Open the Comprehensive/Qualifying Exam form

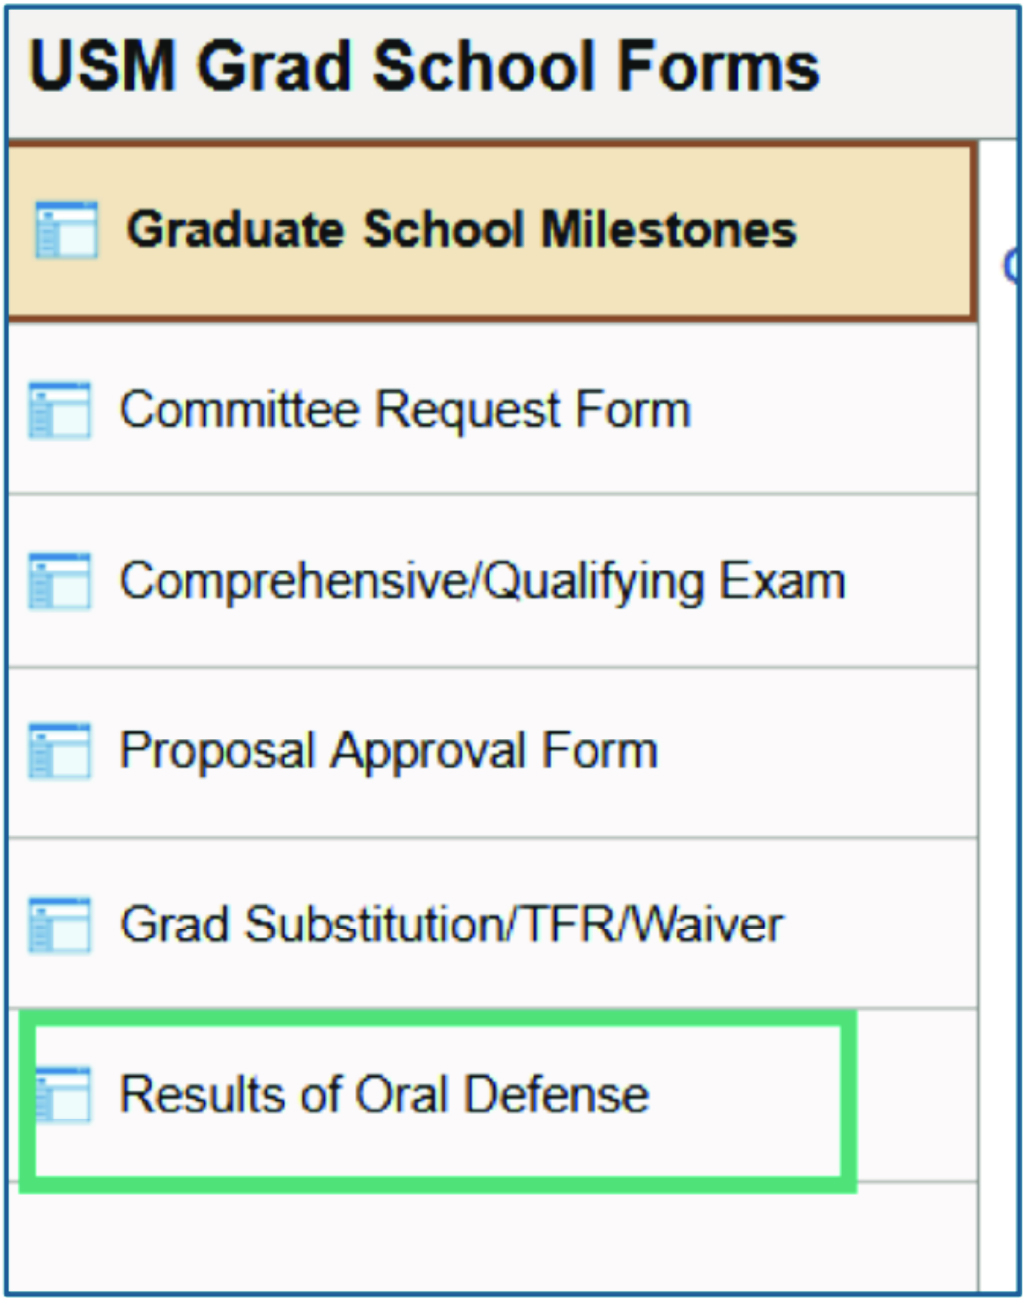tap(482, 581)
